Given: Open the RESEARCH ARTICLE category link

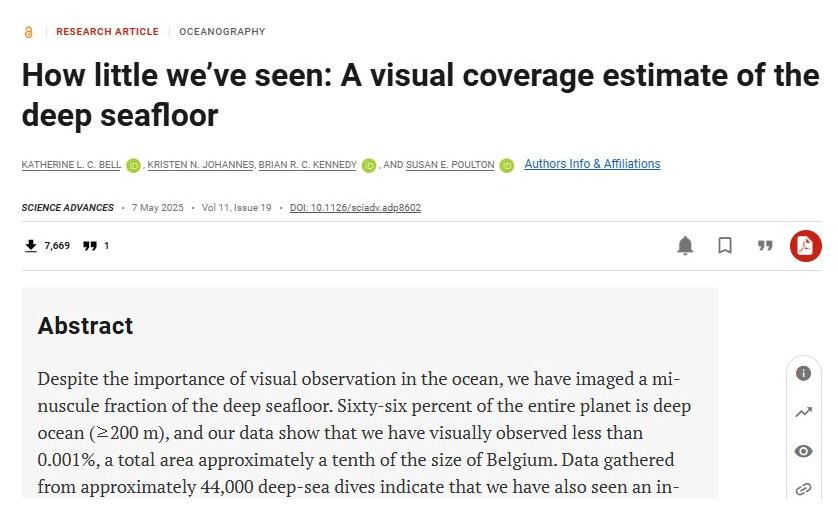Looking at the screenshot, I should click(107, 32).
